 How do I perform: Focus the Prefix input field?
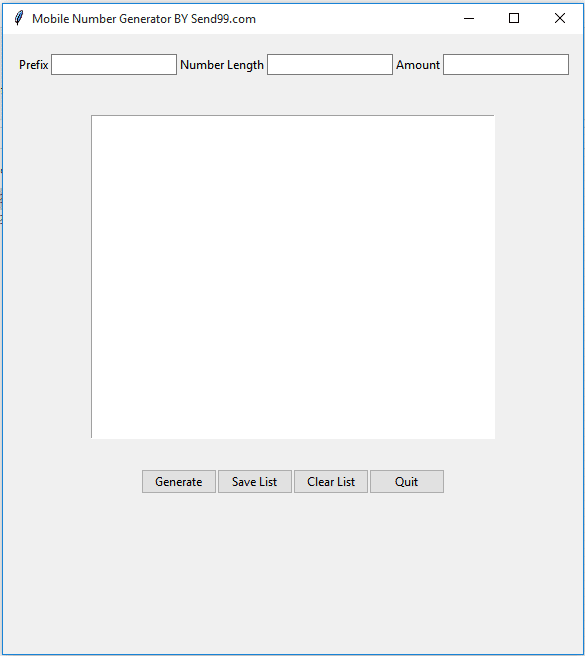114,64
